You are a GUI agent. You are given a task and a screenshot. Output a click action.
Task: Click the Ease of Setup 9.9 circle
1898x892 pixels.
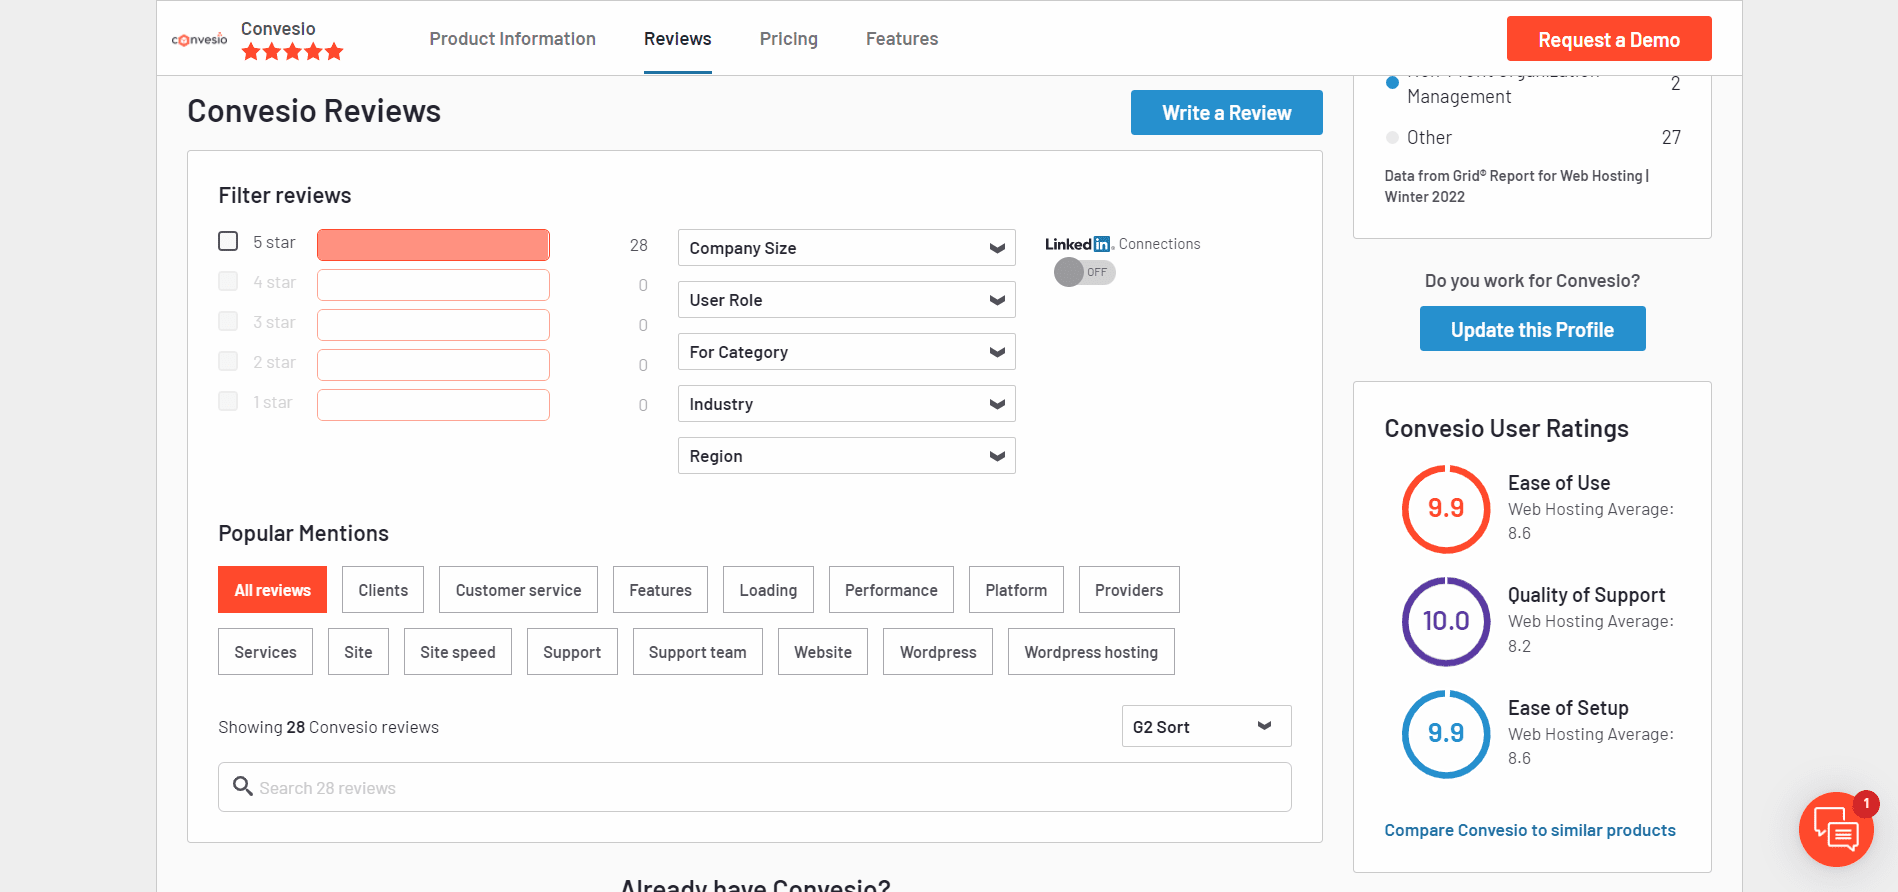(1446, 734)
